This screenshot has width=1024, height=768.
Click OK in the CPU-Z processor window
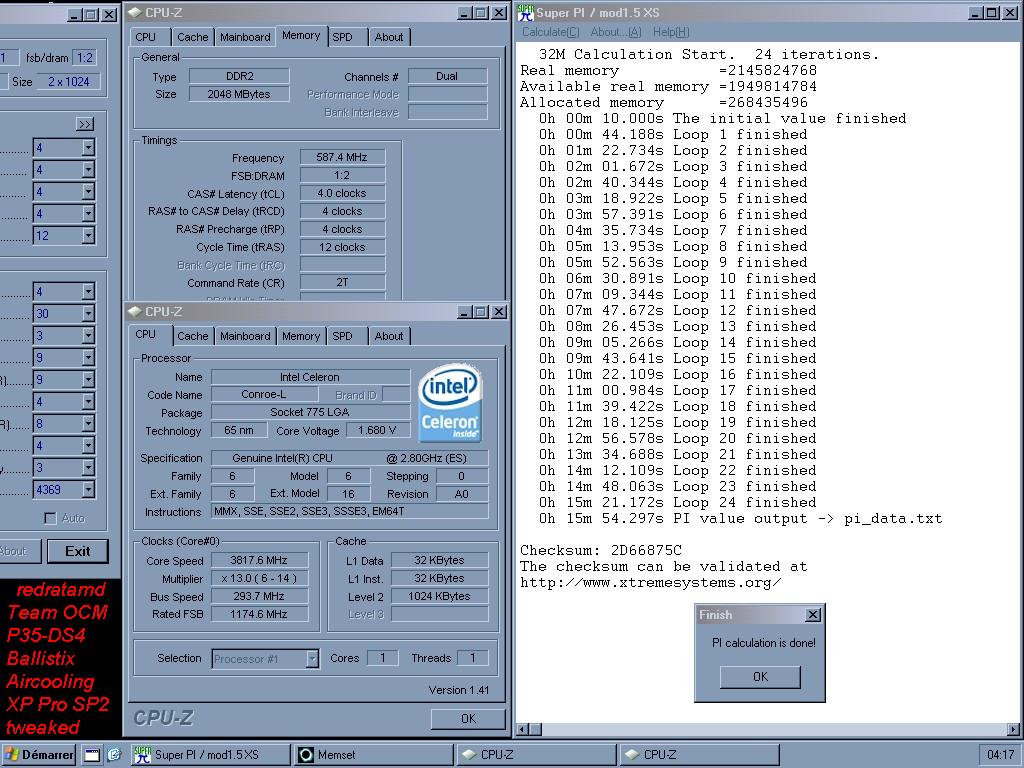(x=468, y=719)
